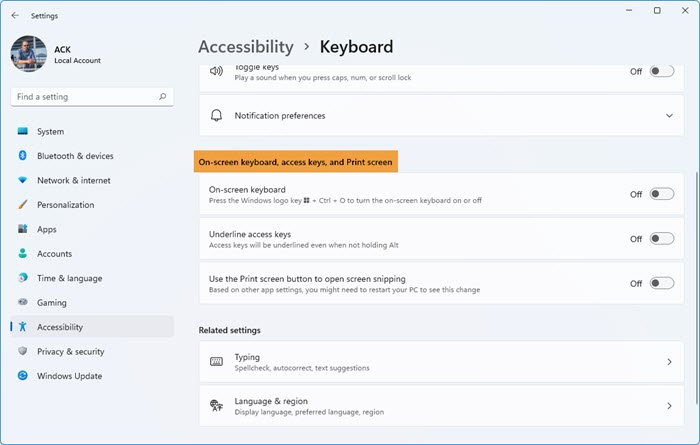Click the Privacy & security shield icon

tap(22, 352)
